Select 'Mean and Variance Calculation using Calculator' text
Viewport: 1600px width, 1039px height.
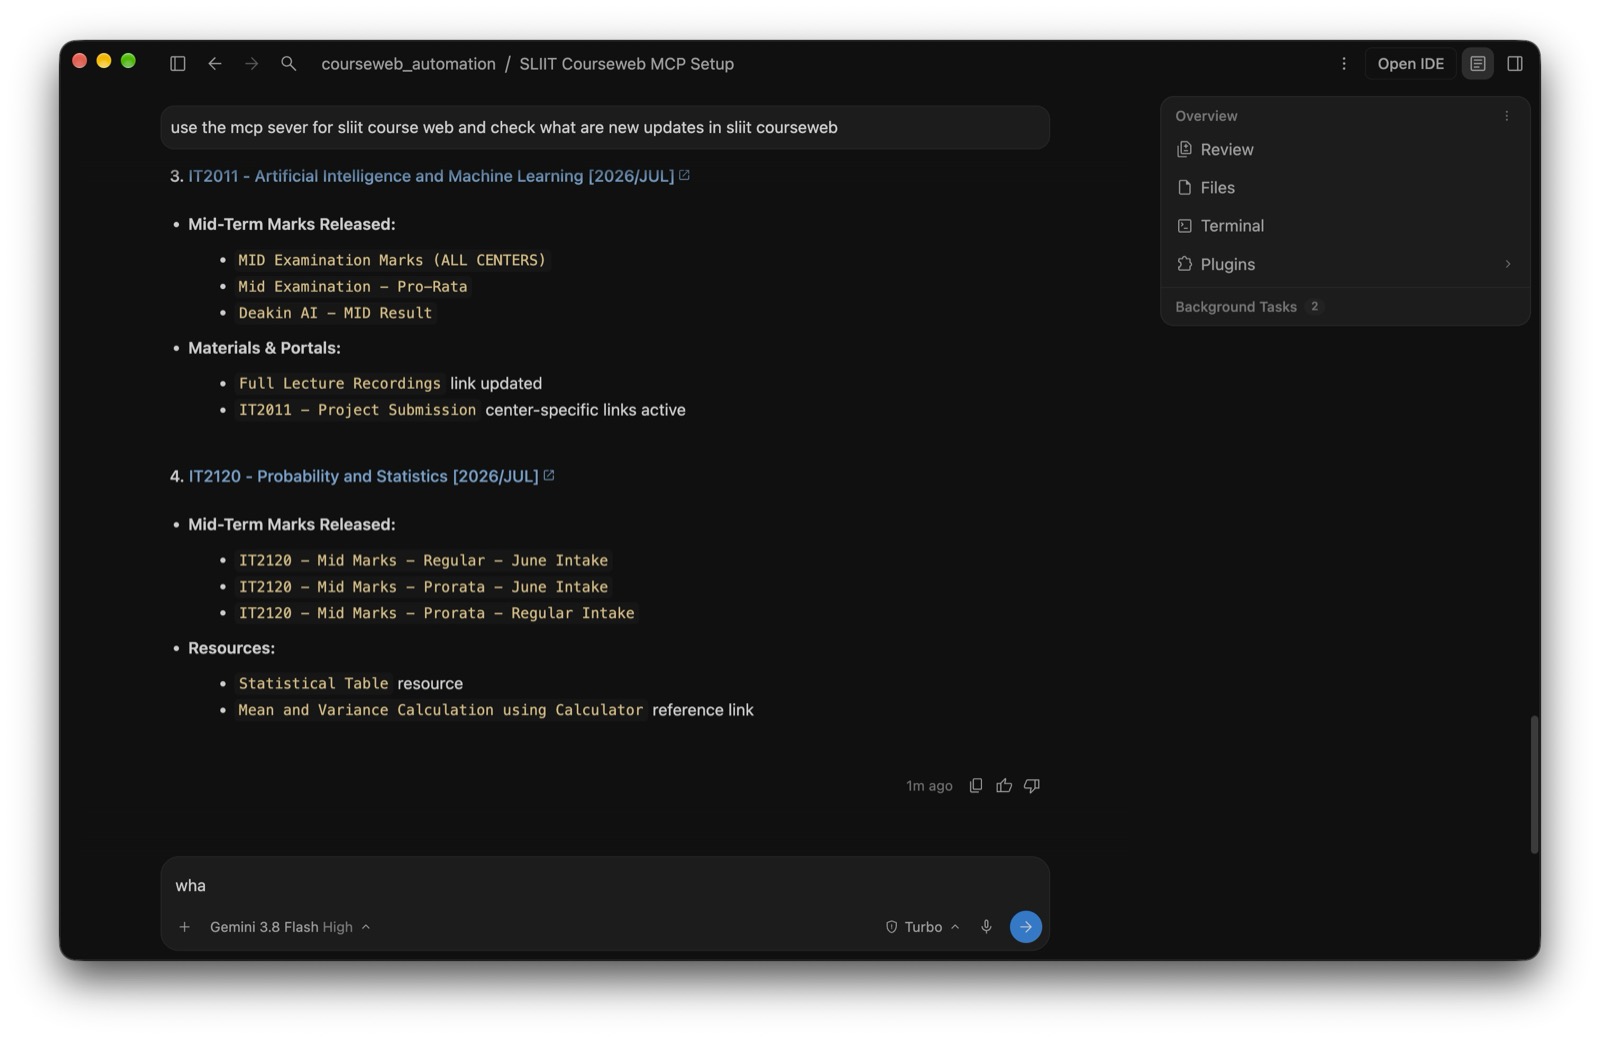pos(441,710)
